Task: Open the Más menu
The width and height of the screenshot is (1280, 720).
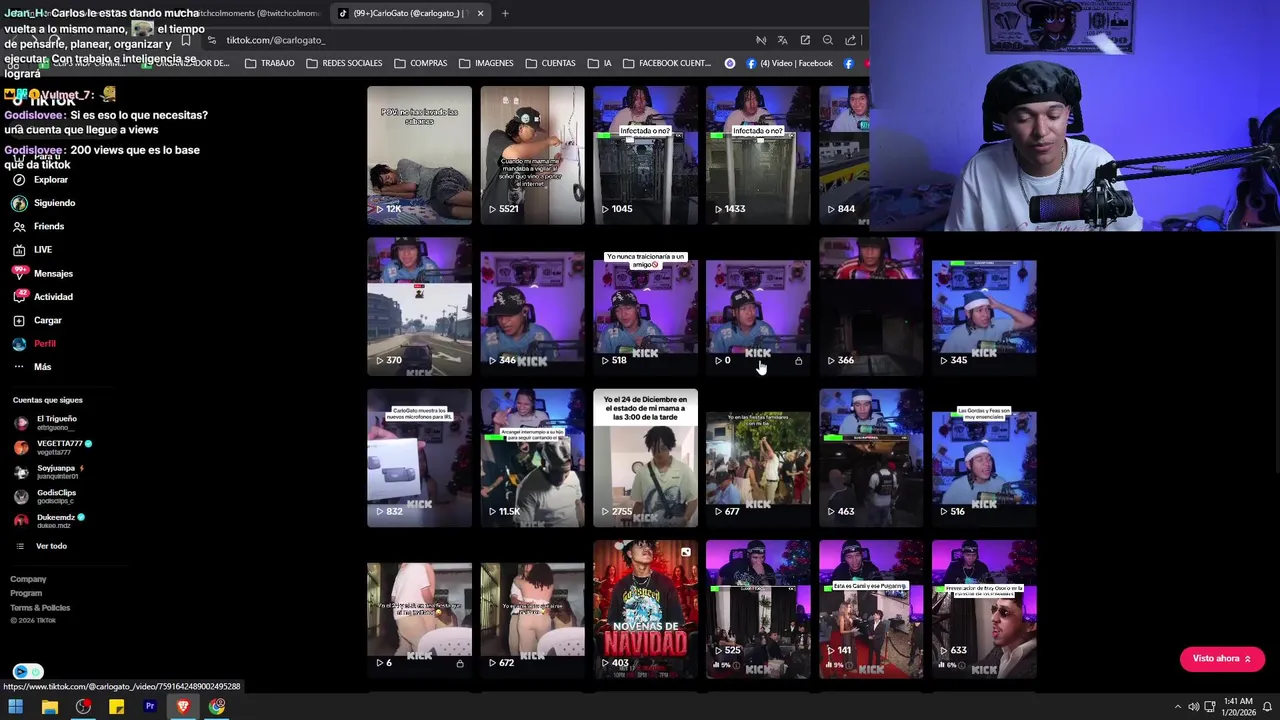Action: (32, 367)
